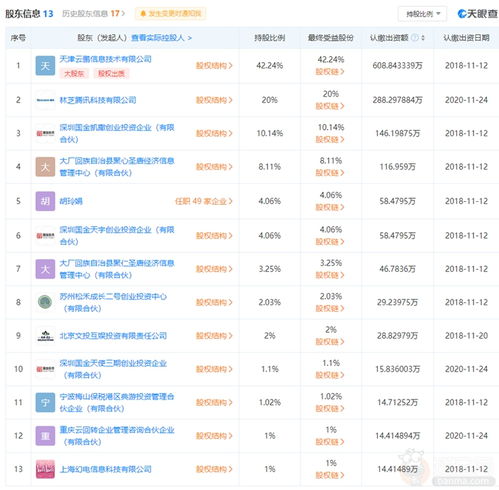Screen dimensions: 499x490
Task: Click the logo of 深圳国金天宇创业投资企业
Action: click(x=45, y=236)
